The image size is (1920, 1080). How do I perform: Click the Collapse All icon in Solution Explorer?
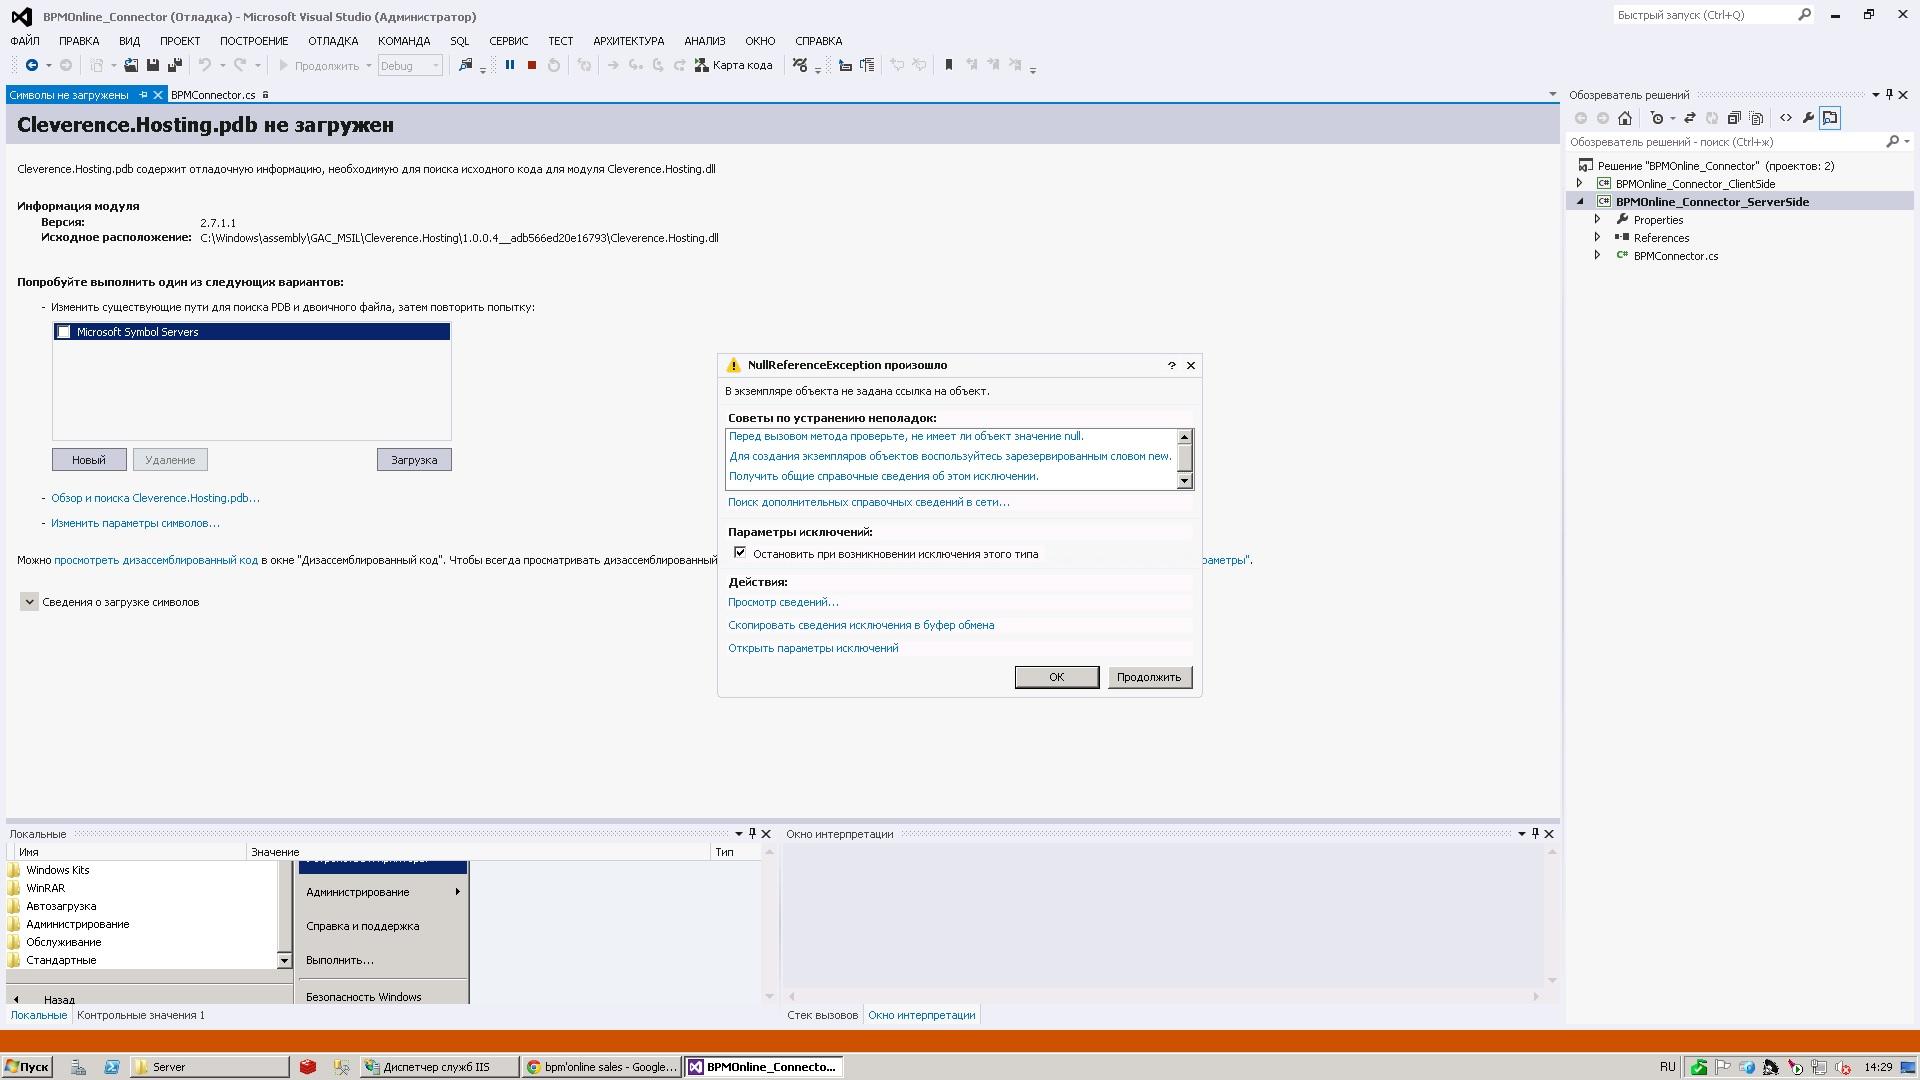tap(1734, 118)
